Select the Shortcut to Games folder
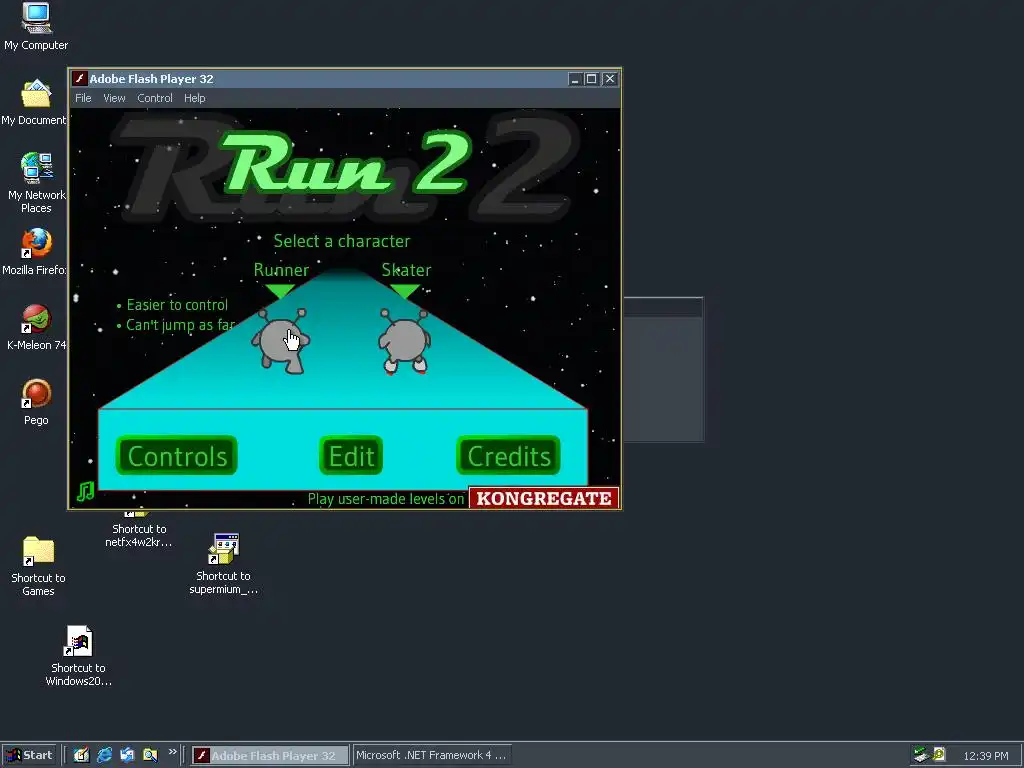Image resolution: width=1024 pixels, height=768 pixels. pyautogui.click(x=38, y=566)
